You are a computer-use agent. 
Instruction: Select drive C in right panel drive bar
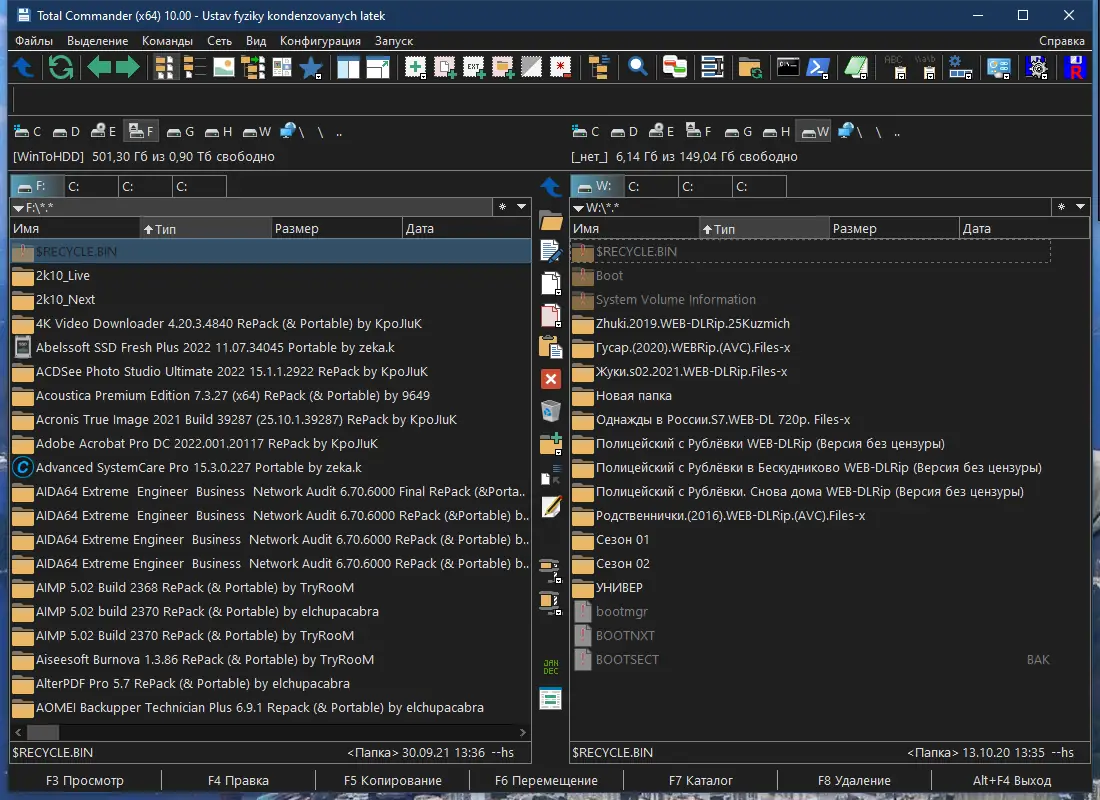click(x=586, y=131)
